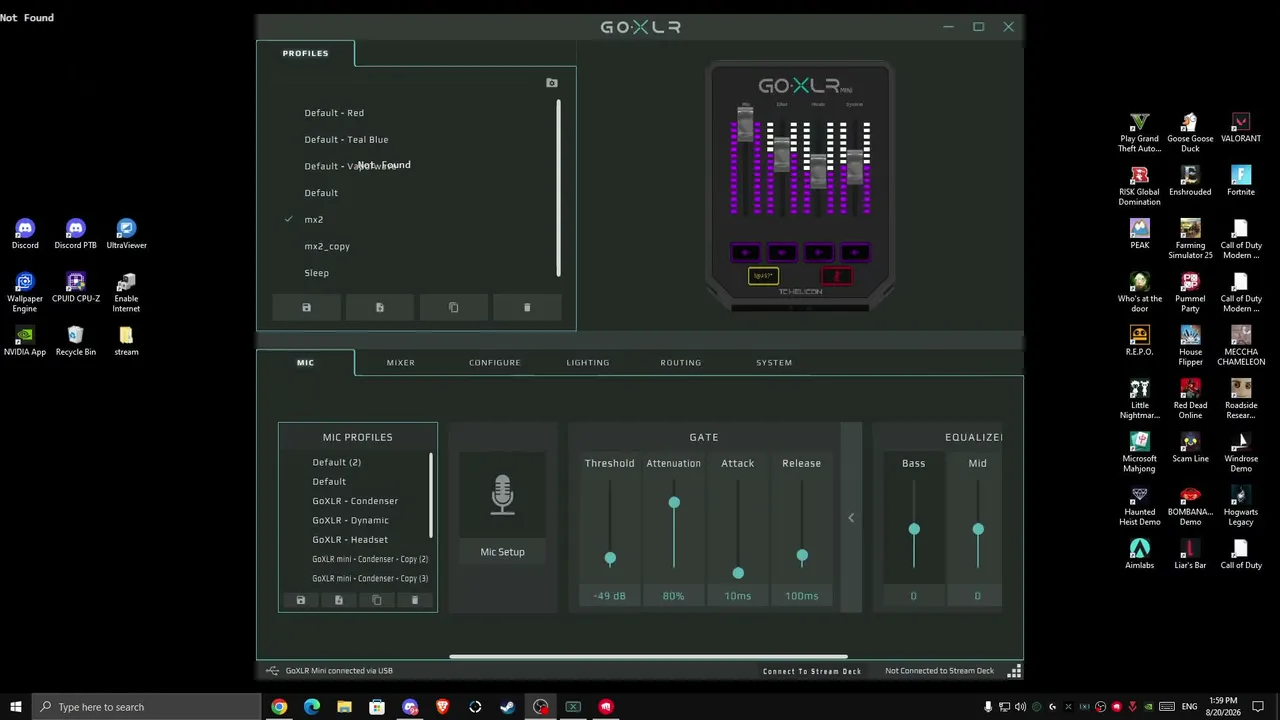1280x720 pixels.
Task: Open VALORANT desktop shortcut
Action: coord(1241,128)
